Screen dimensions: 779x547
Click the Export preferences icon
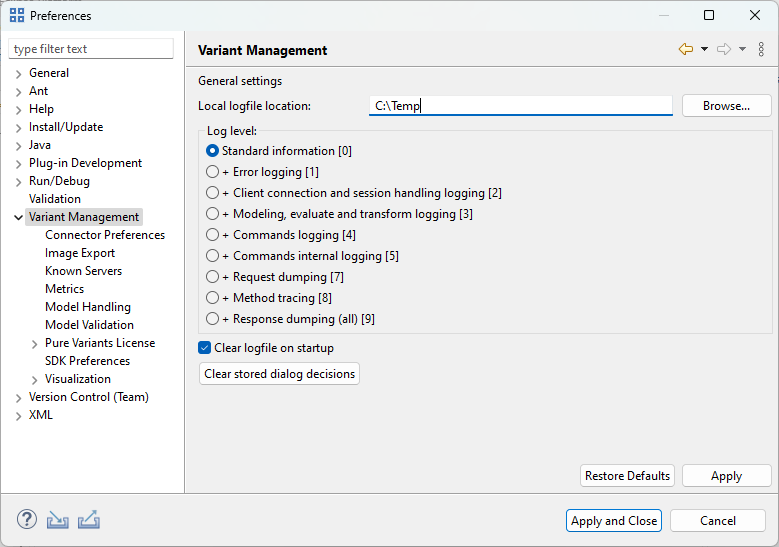[88, 520]
